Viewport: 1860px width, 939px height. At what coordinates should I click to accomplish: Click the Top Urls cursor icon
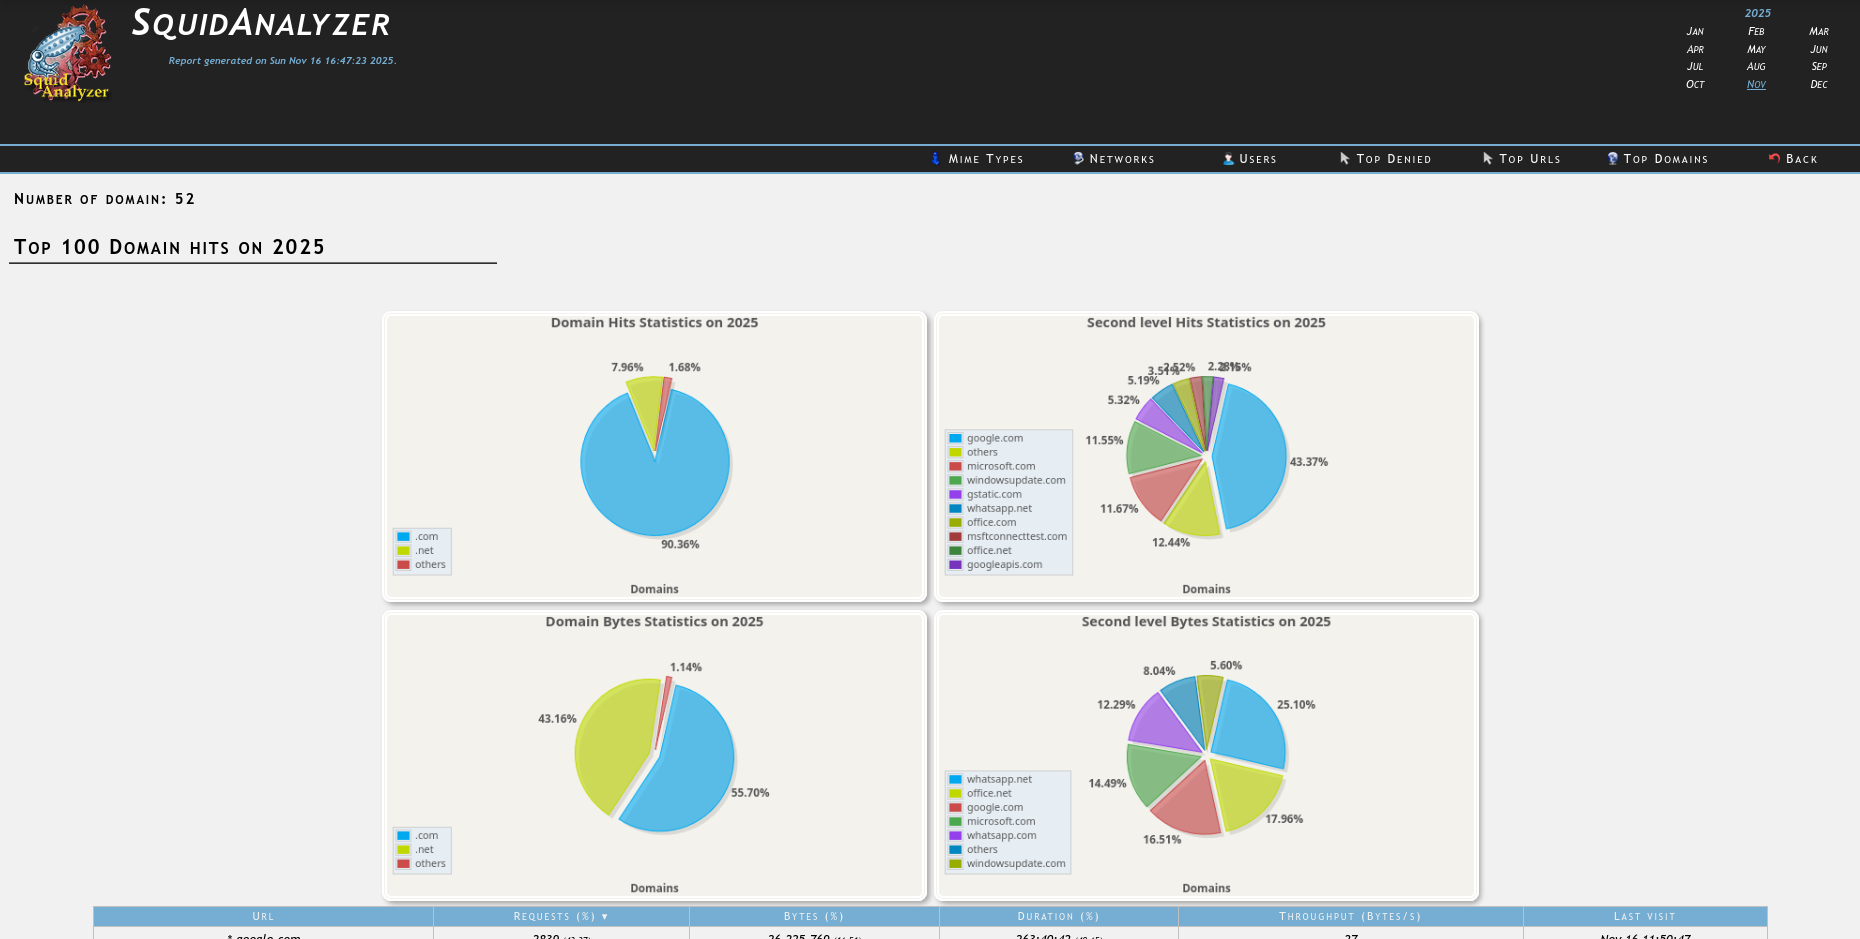pyautogui.click(x=1488, y=158)
